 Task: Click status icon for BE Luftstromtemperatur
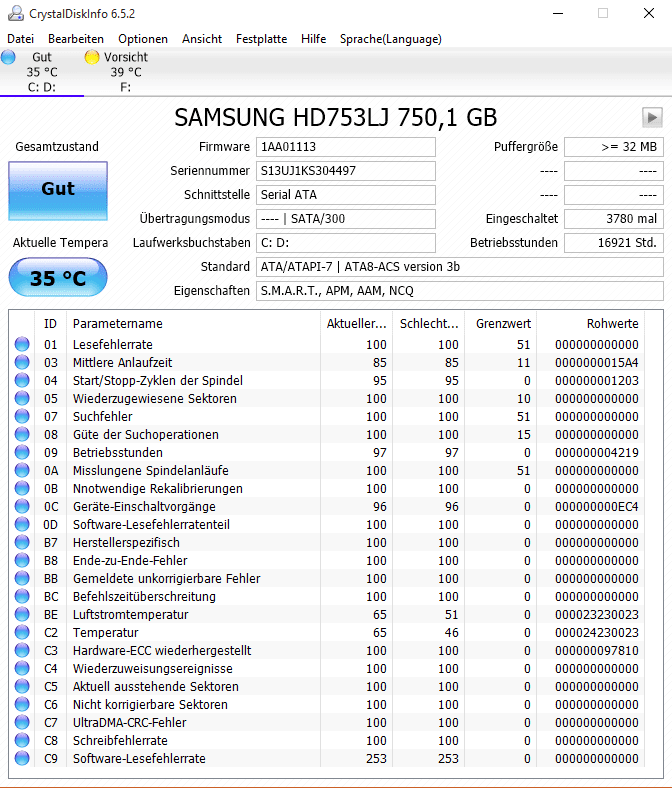[22, 614]
